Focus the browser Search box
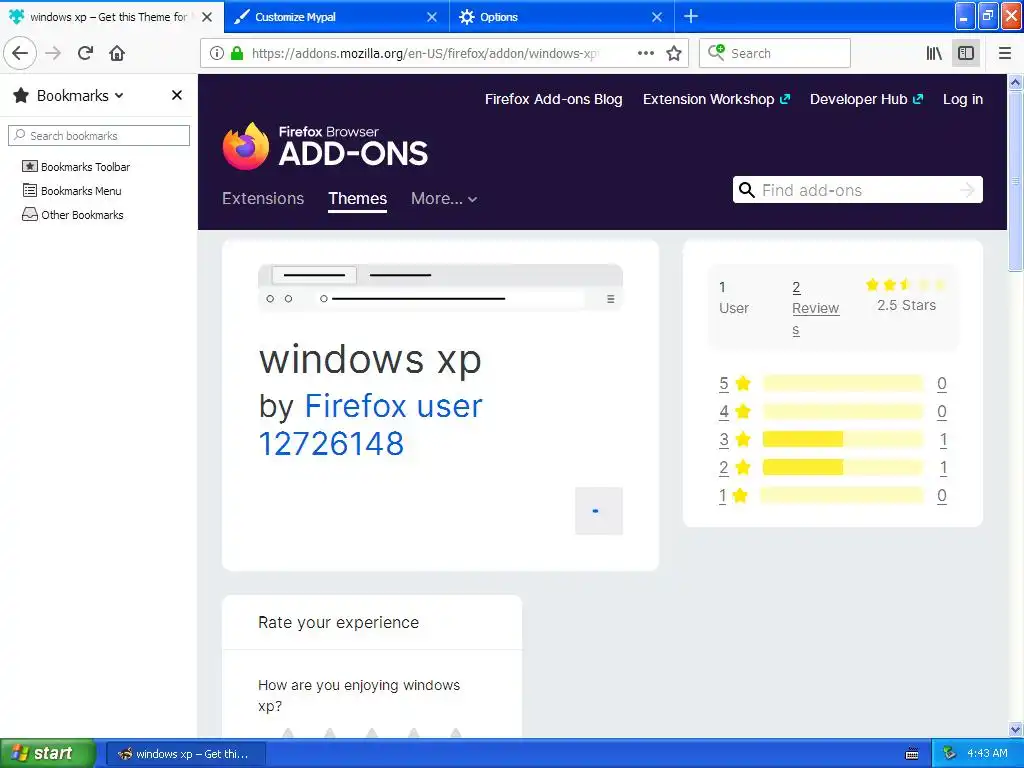The width and height of the screenshot is (1024, 768). click(775, 53)
